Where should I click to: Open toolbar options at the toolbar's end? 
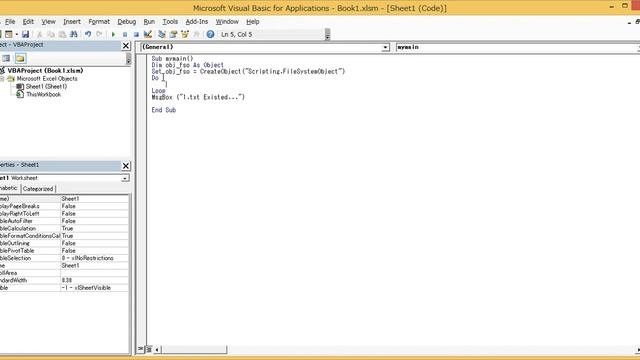pyautogui.click(x=327, y=35)
